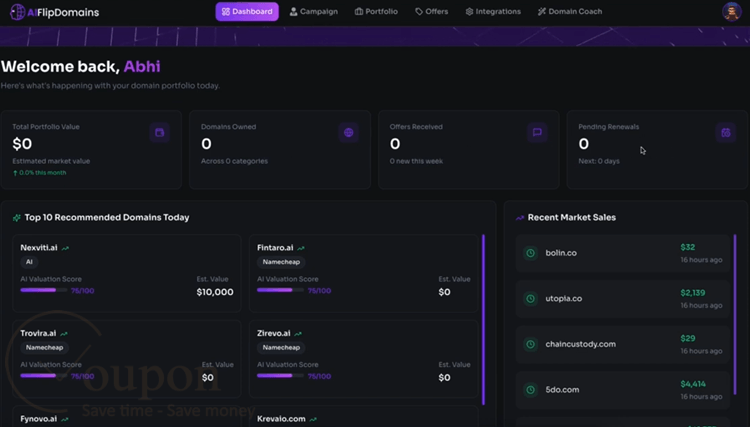This screenshot has width=750, height=427.
Task: Click the Pending Renewals label
Action: click(x=608, y=127)
